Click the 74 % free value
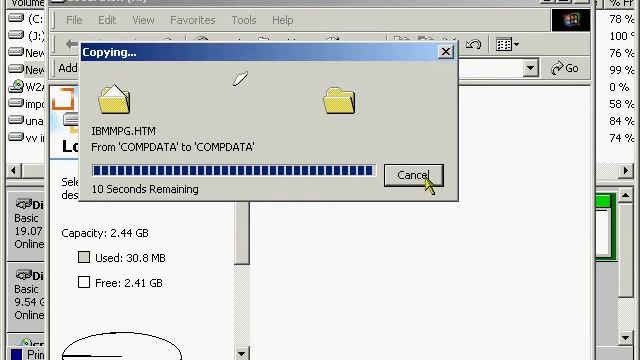Viewport: 640px width, 360px height. [621, 138]
